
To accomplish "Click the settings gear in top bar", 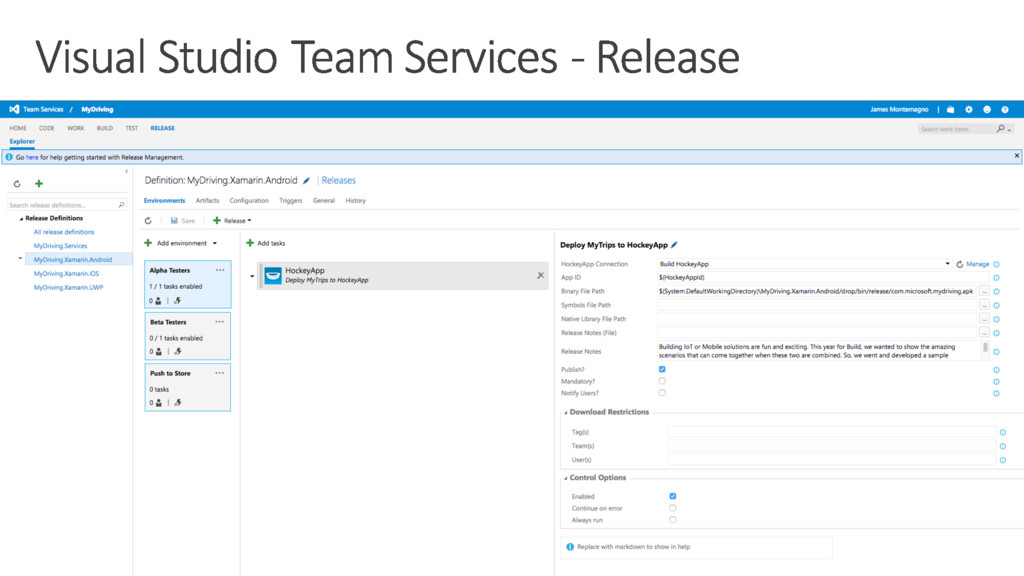I will click(x=968, y=109).
